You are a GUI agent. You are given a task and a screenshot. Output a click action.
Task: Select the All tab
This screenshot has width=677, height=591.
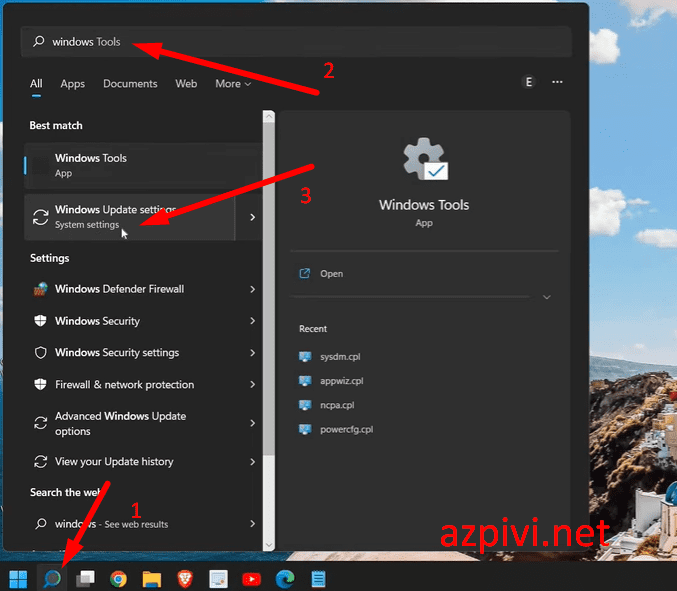pyautogui.click(x=36, y=84)
